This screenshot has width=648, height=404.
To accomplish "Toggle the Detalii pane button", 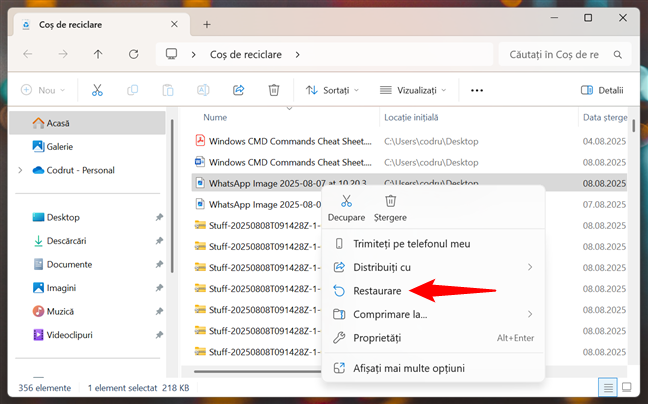I will [602, 90].
